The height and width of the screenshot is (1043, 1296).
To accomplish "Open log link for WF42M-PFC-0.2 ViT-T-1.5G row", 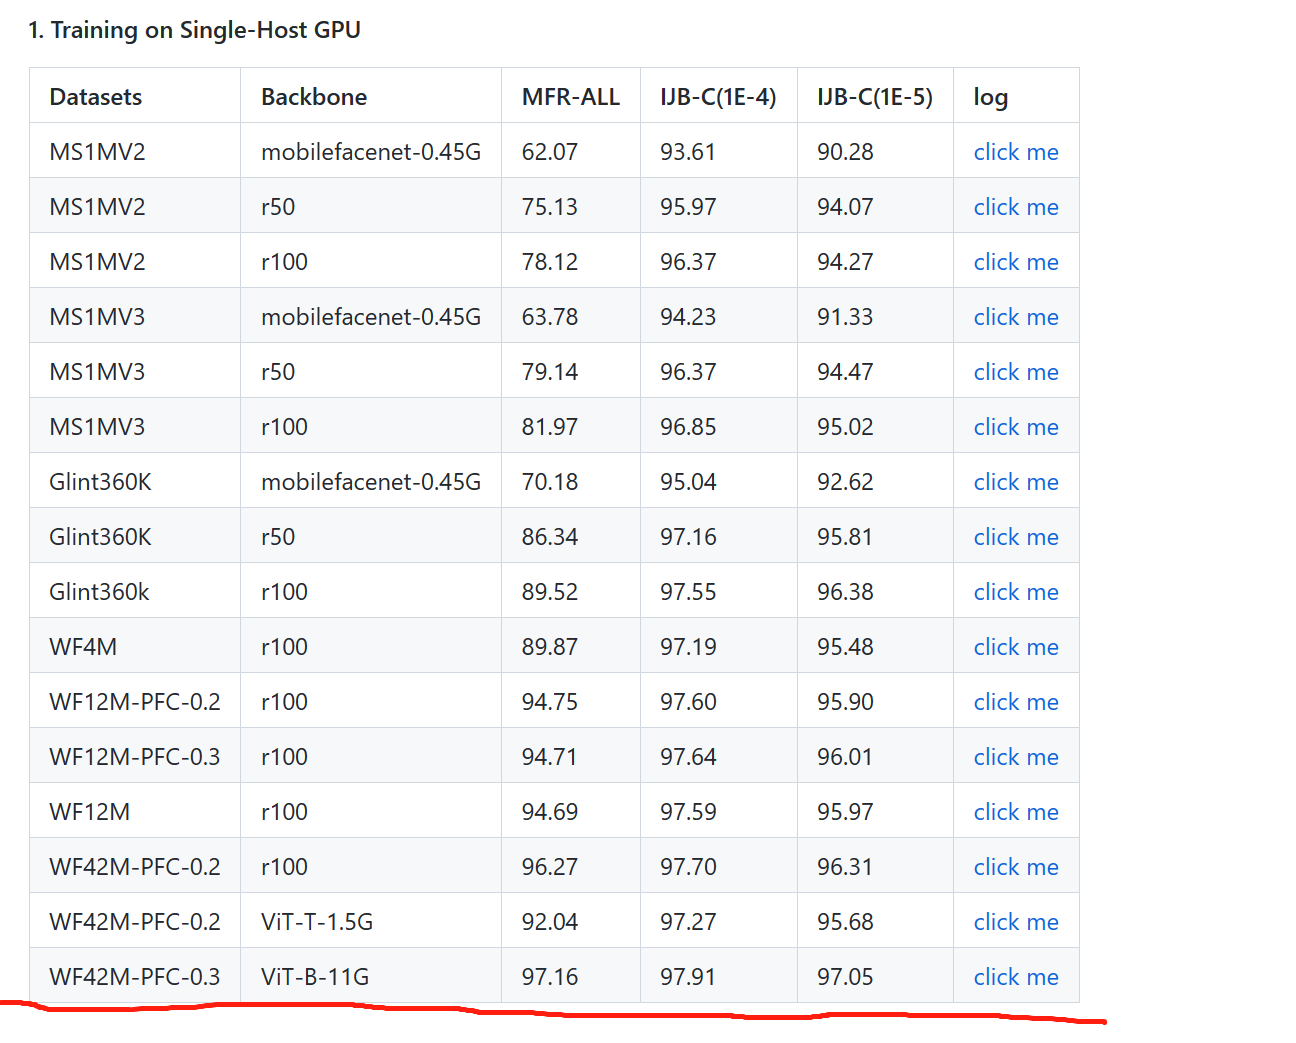I will coord(1016,921).
